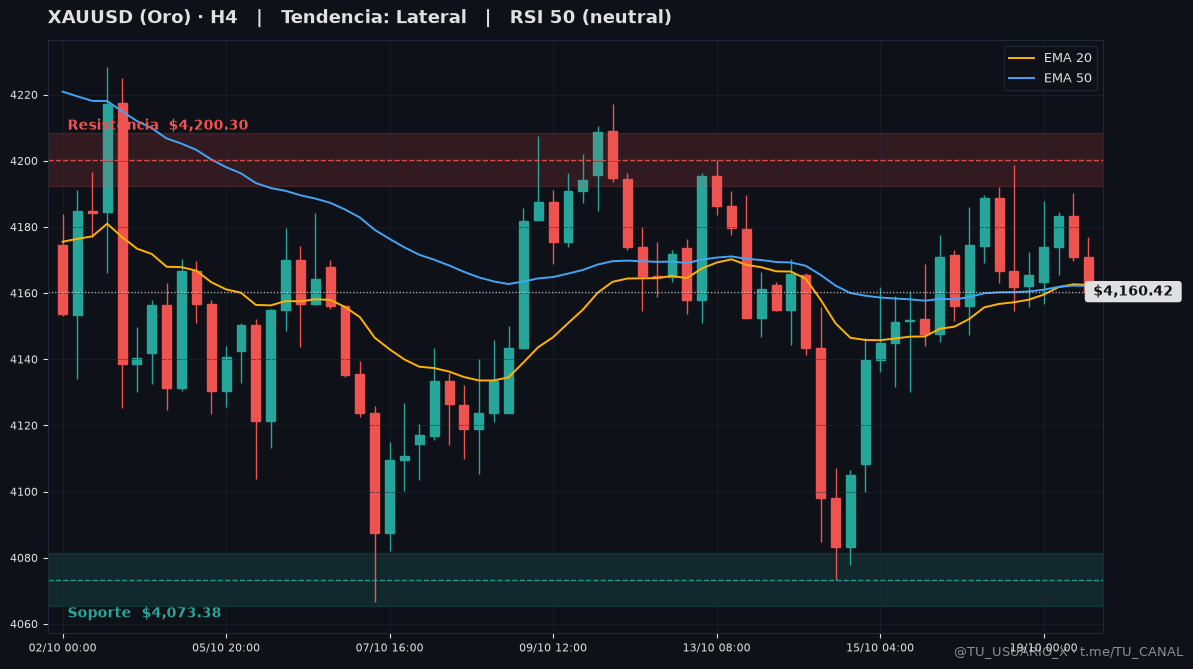Click the Resistencia $4,200.30 label

click(157, 125)
